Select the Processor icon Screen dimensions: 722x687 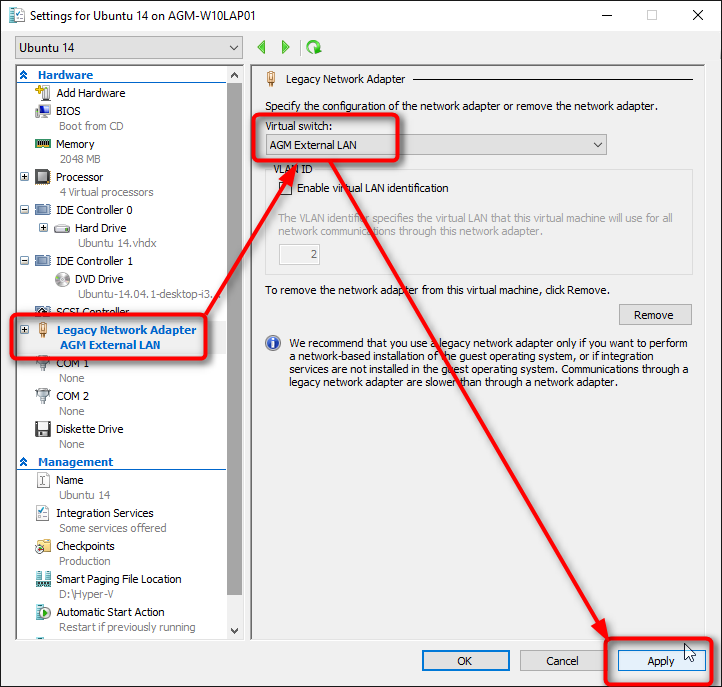(43, 177)
